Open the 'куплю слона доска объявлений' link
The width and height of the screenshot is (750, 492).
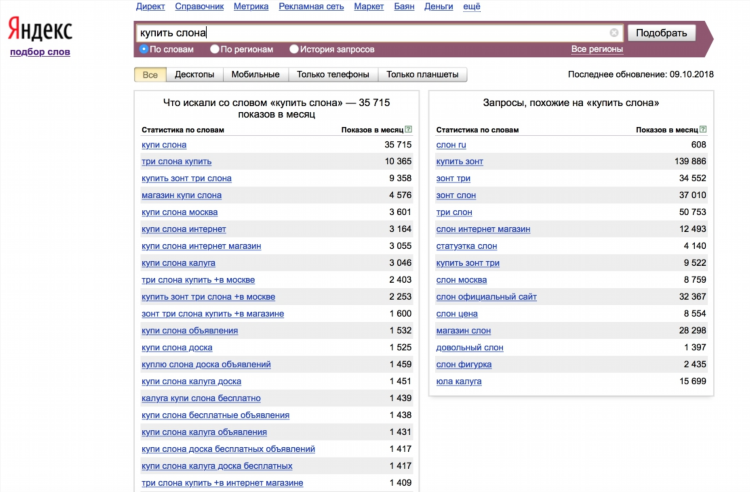(x=206, y=364)
